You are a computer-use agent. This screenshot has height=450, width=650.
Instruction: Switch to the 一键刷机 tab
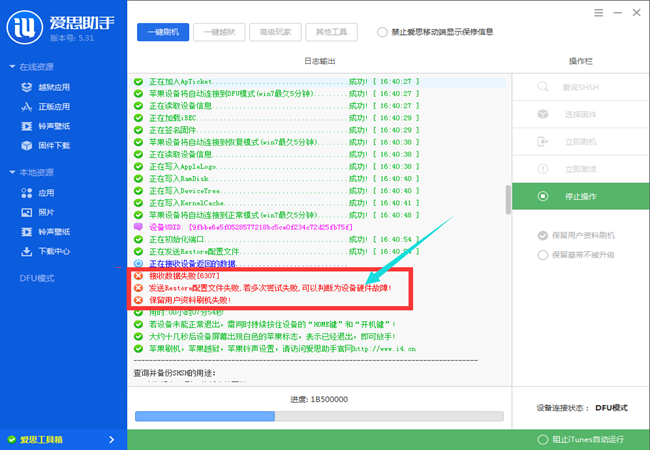(x=163, y=32)
